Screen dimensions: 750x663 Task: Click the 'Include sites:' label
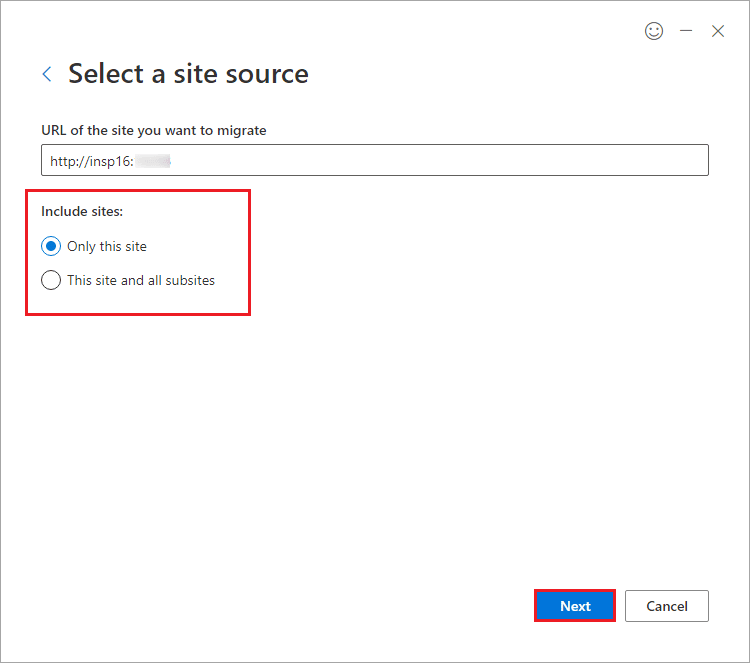[82, 211]
